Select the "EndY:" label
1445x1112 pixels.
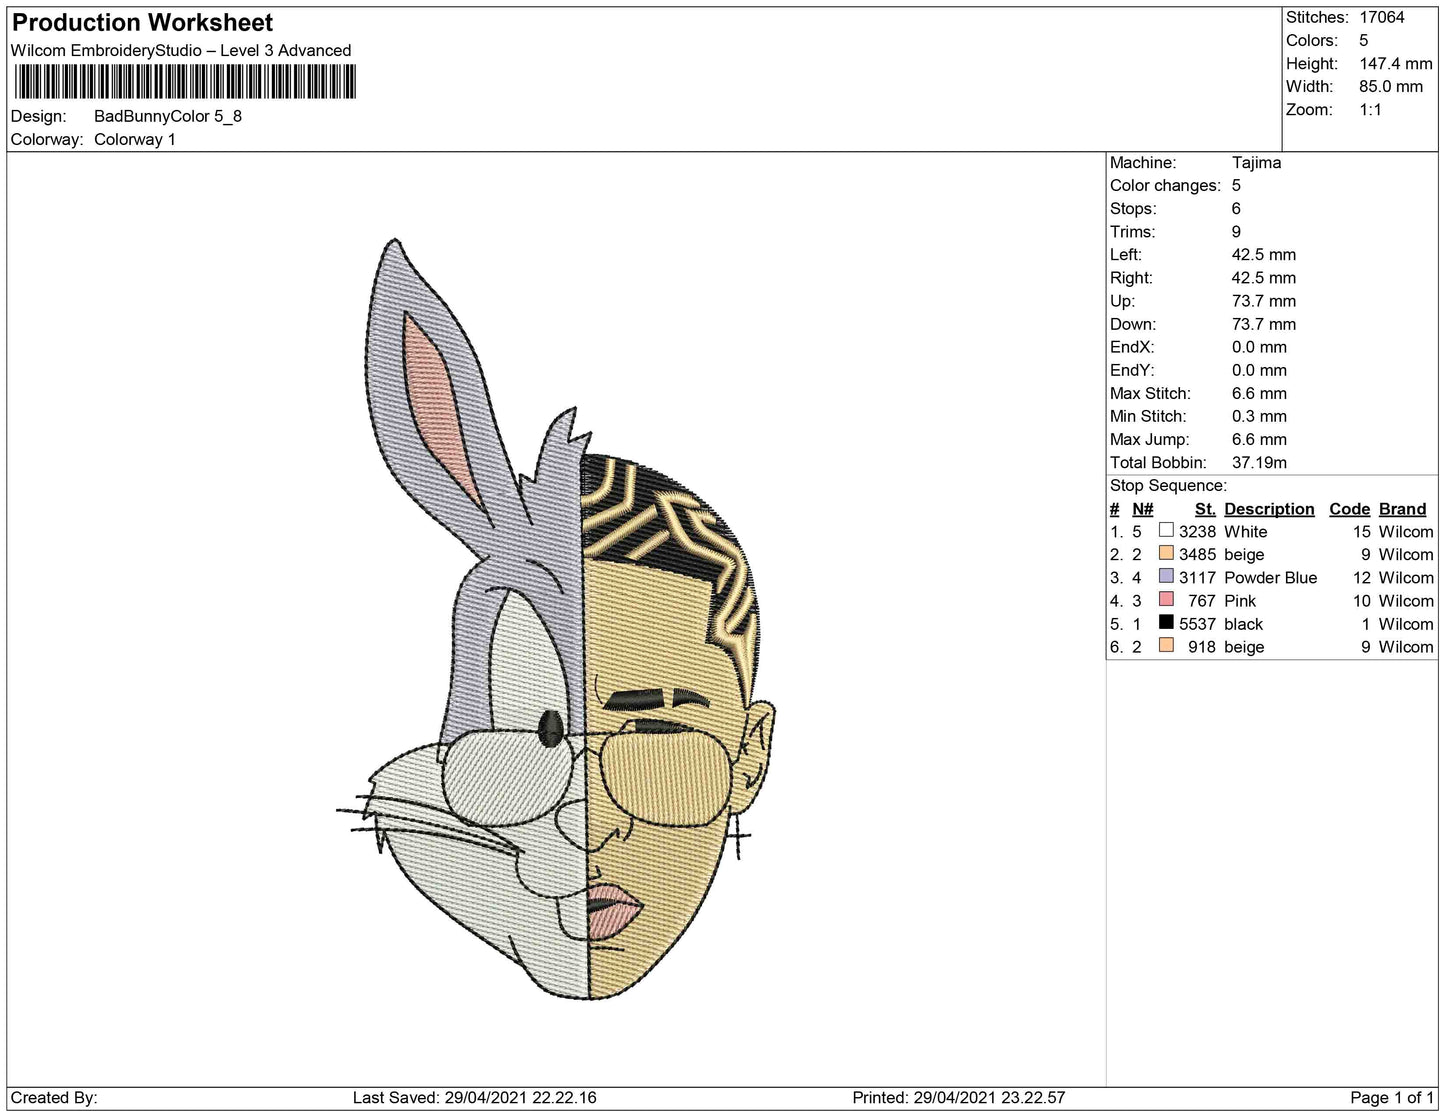[1132, 369]
